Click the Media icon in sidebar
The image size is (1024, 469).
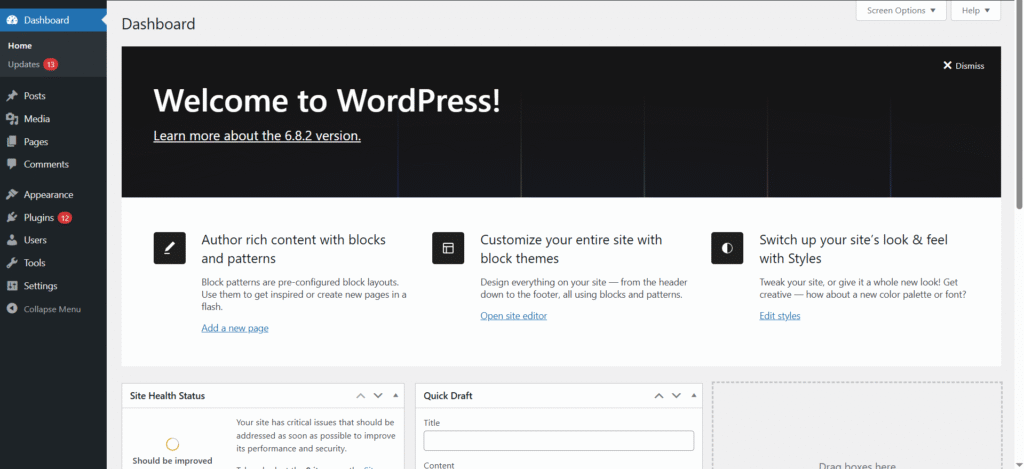[x=12, y=119]
